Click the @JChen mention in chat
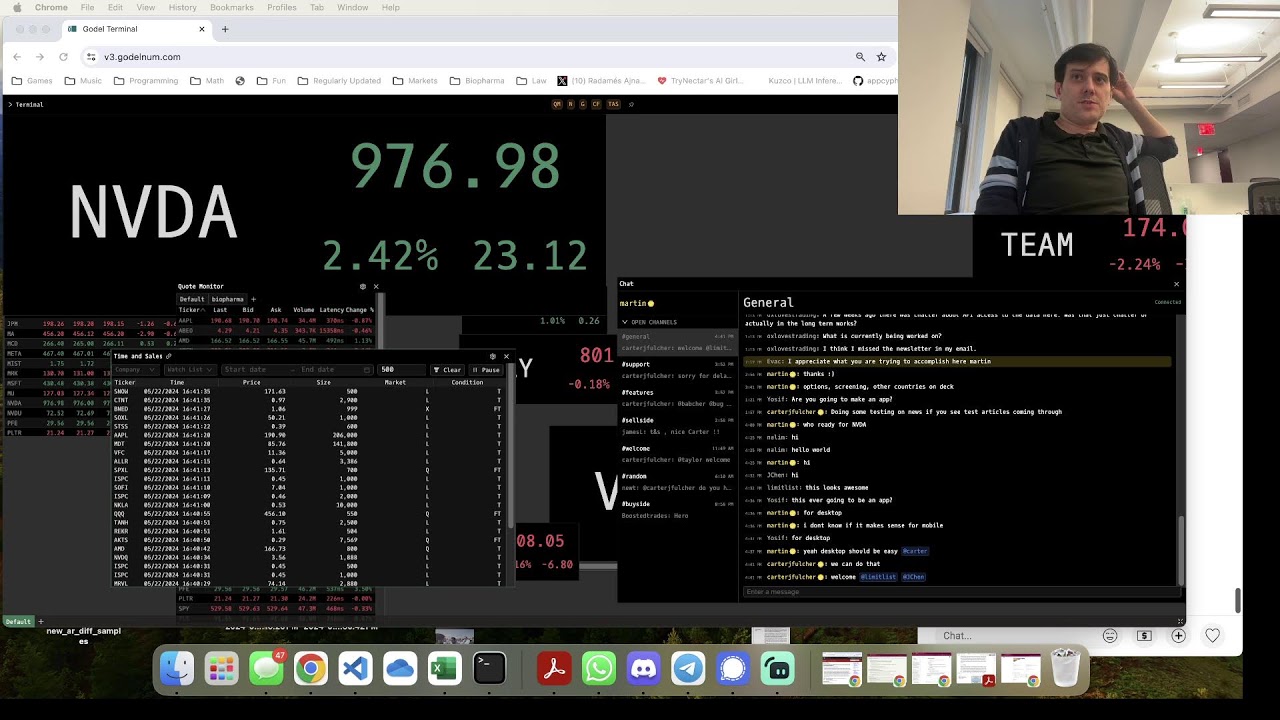The height and width of the screenshot is (720, 1280). 913,577
